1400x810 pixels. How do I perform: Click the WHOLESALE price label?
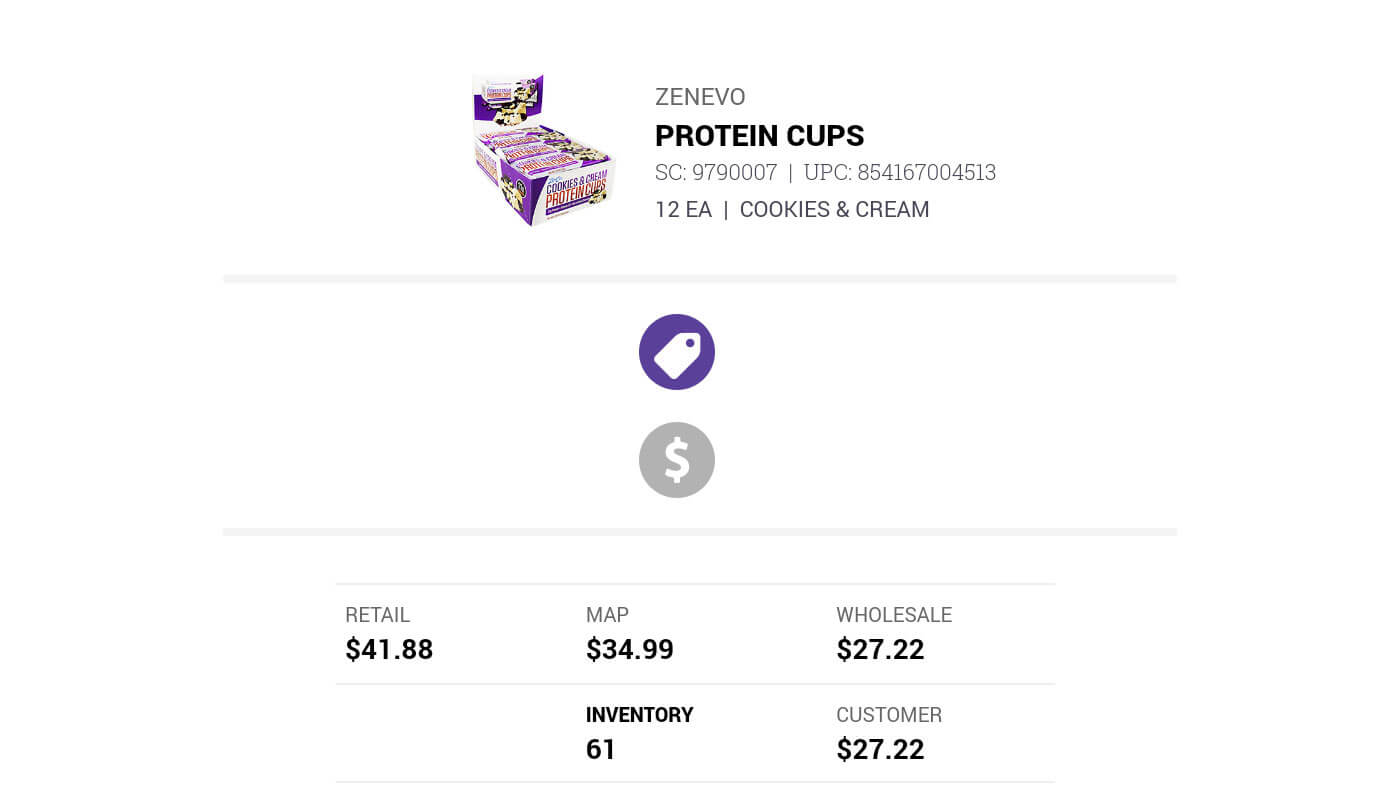point(894,615)
